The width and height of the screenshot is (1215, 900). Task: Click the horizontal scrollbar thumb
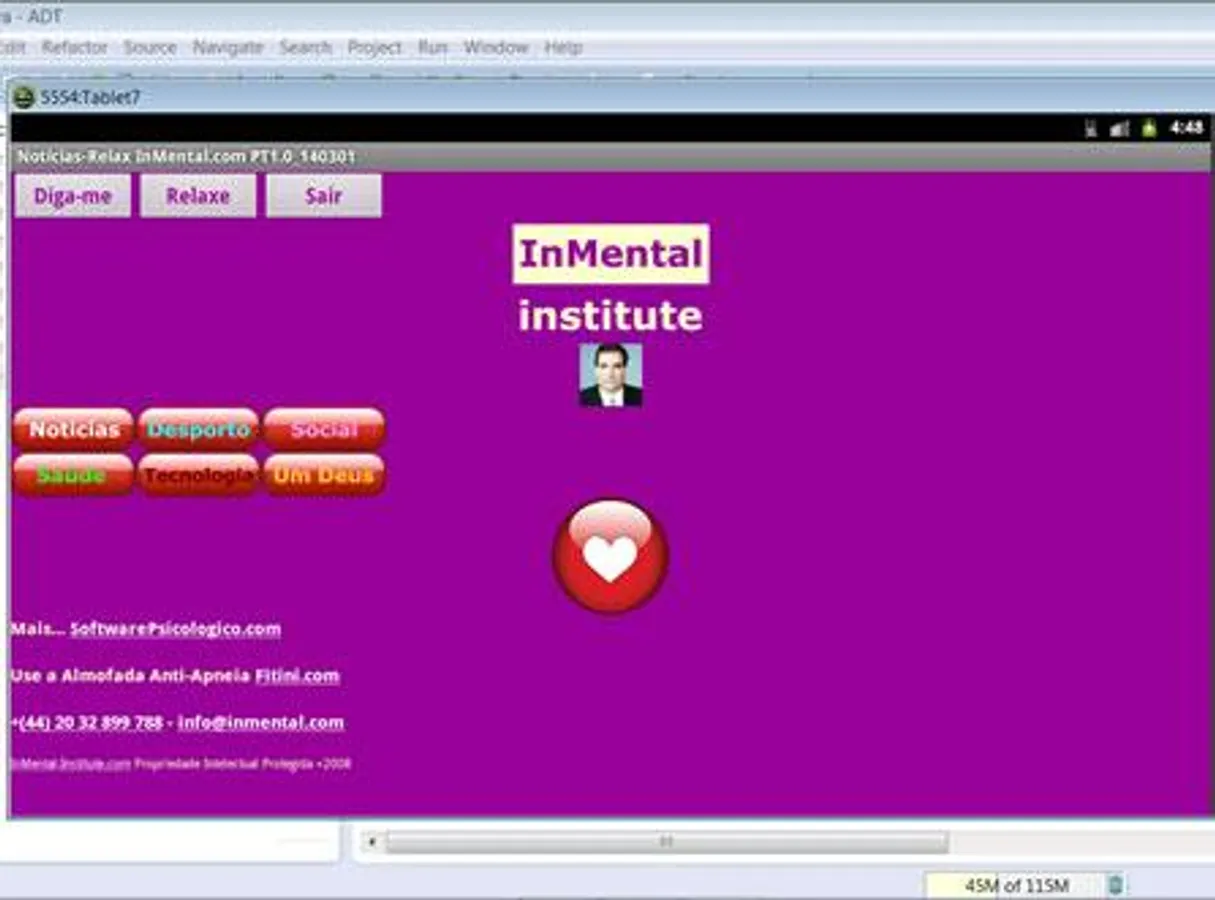(666, 842)
